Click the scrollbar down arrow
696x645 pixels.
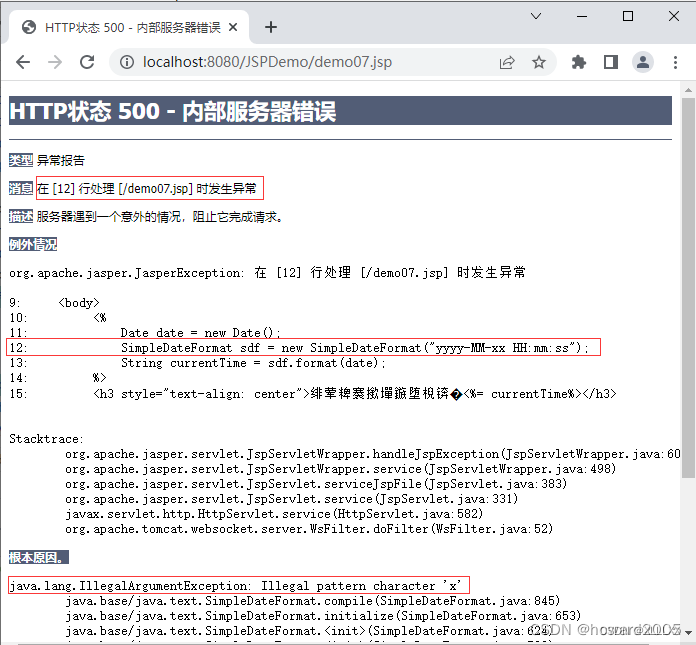point(688,632)
